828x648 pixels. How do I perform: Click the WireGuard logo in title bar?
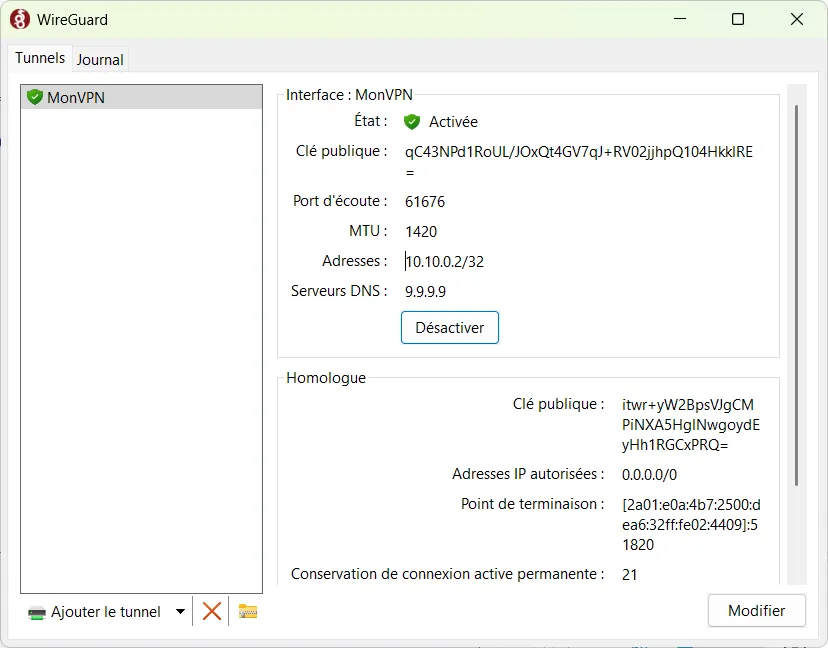pos(20,20)
